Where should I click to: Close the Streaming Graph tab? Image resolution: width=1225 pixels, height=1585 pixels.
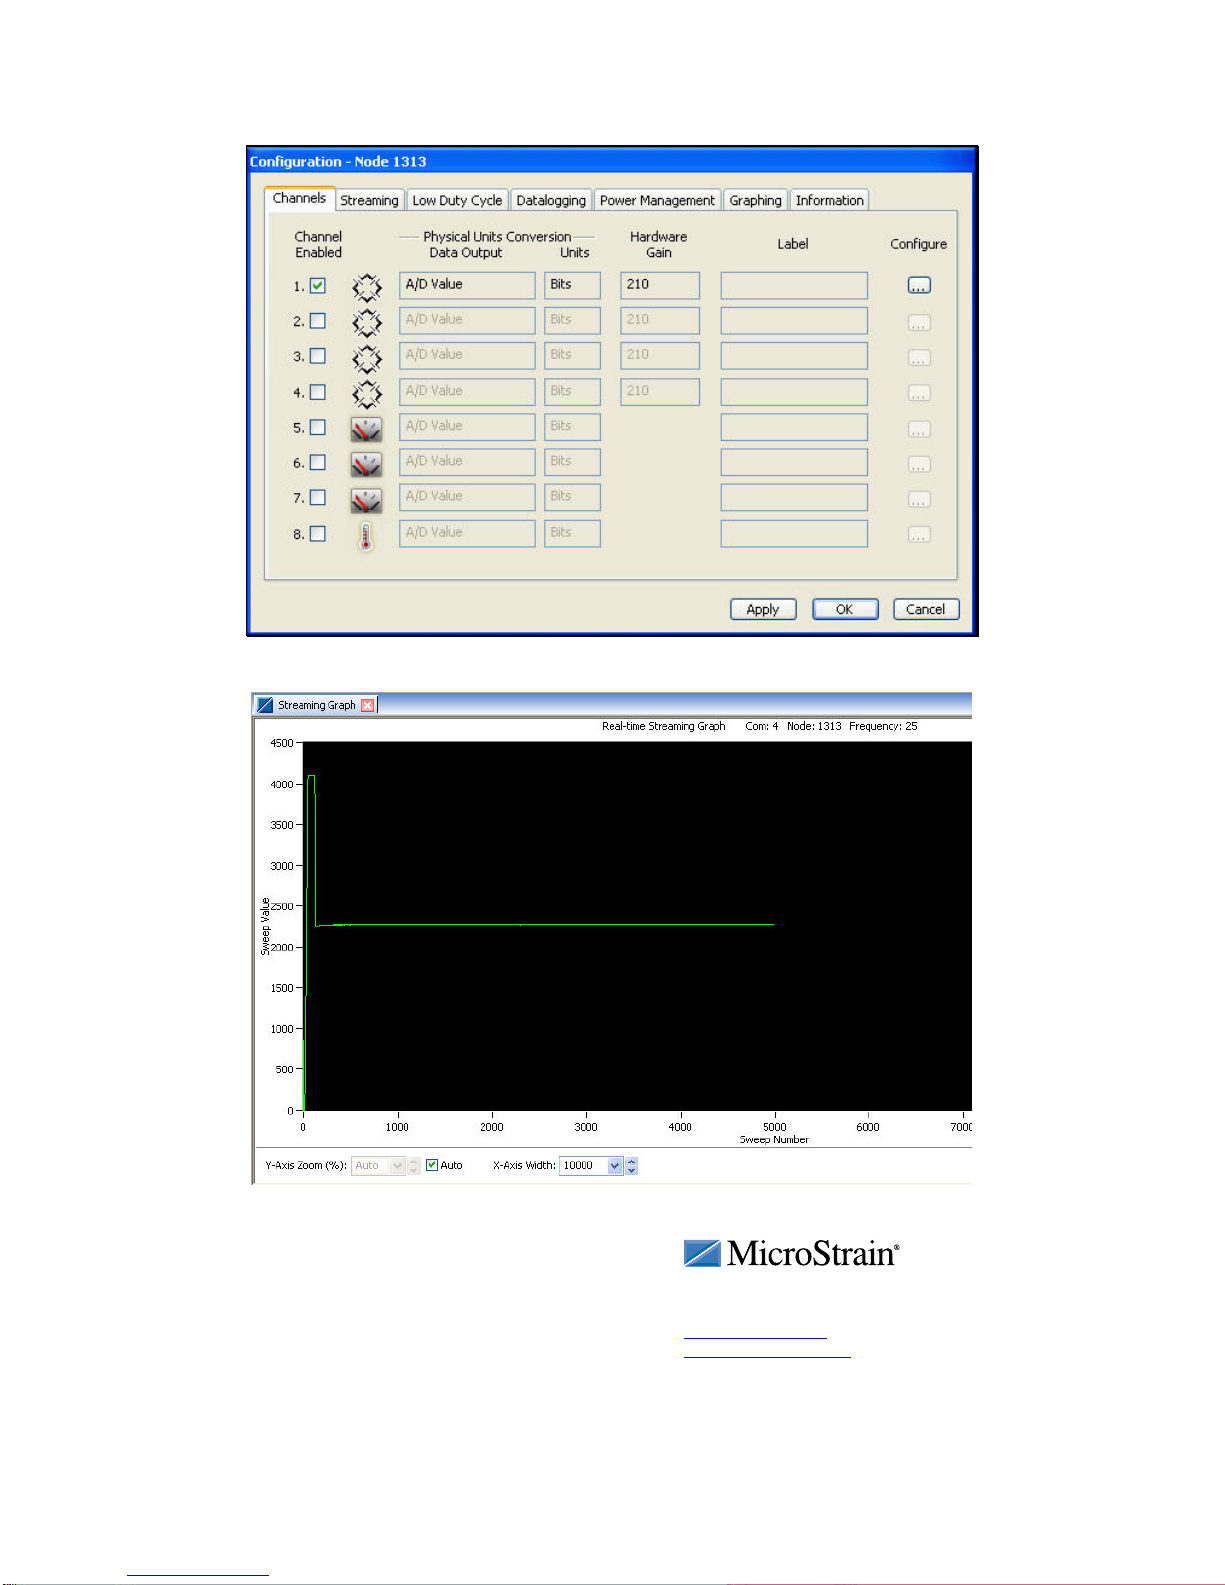click(x=368, y=705)
